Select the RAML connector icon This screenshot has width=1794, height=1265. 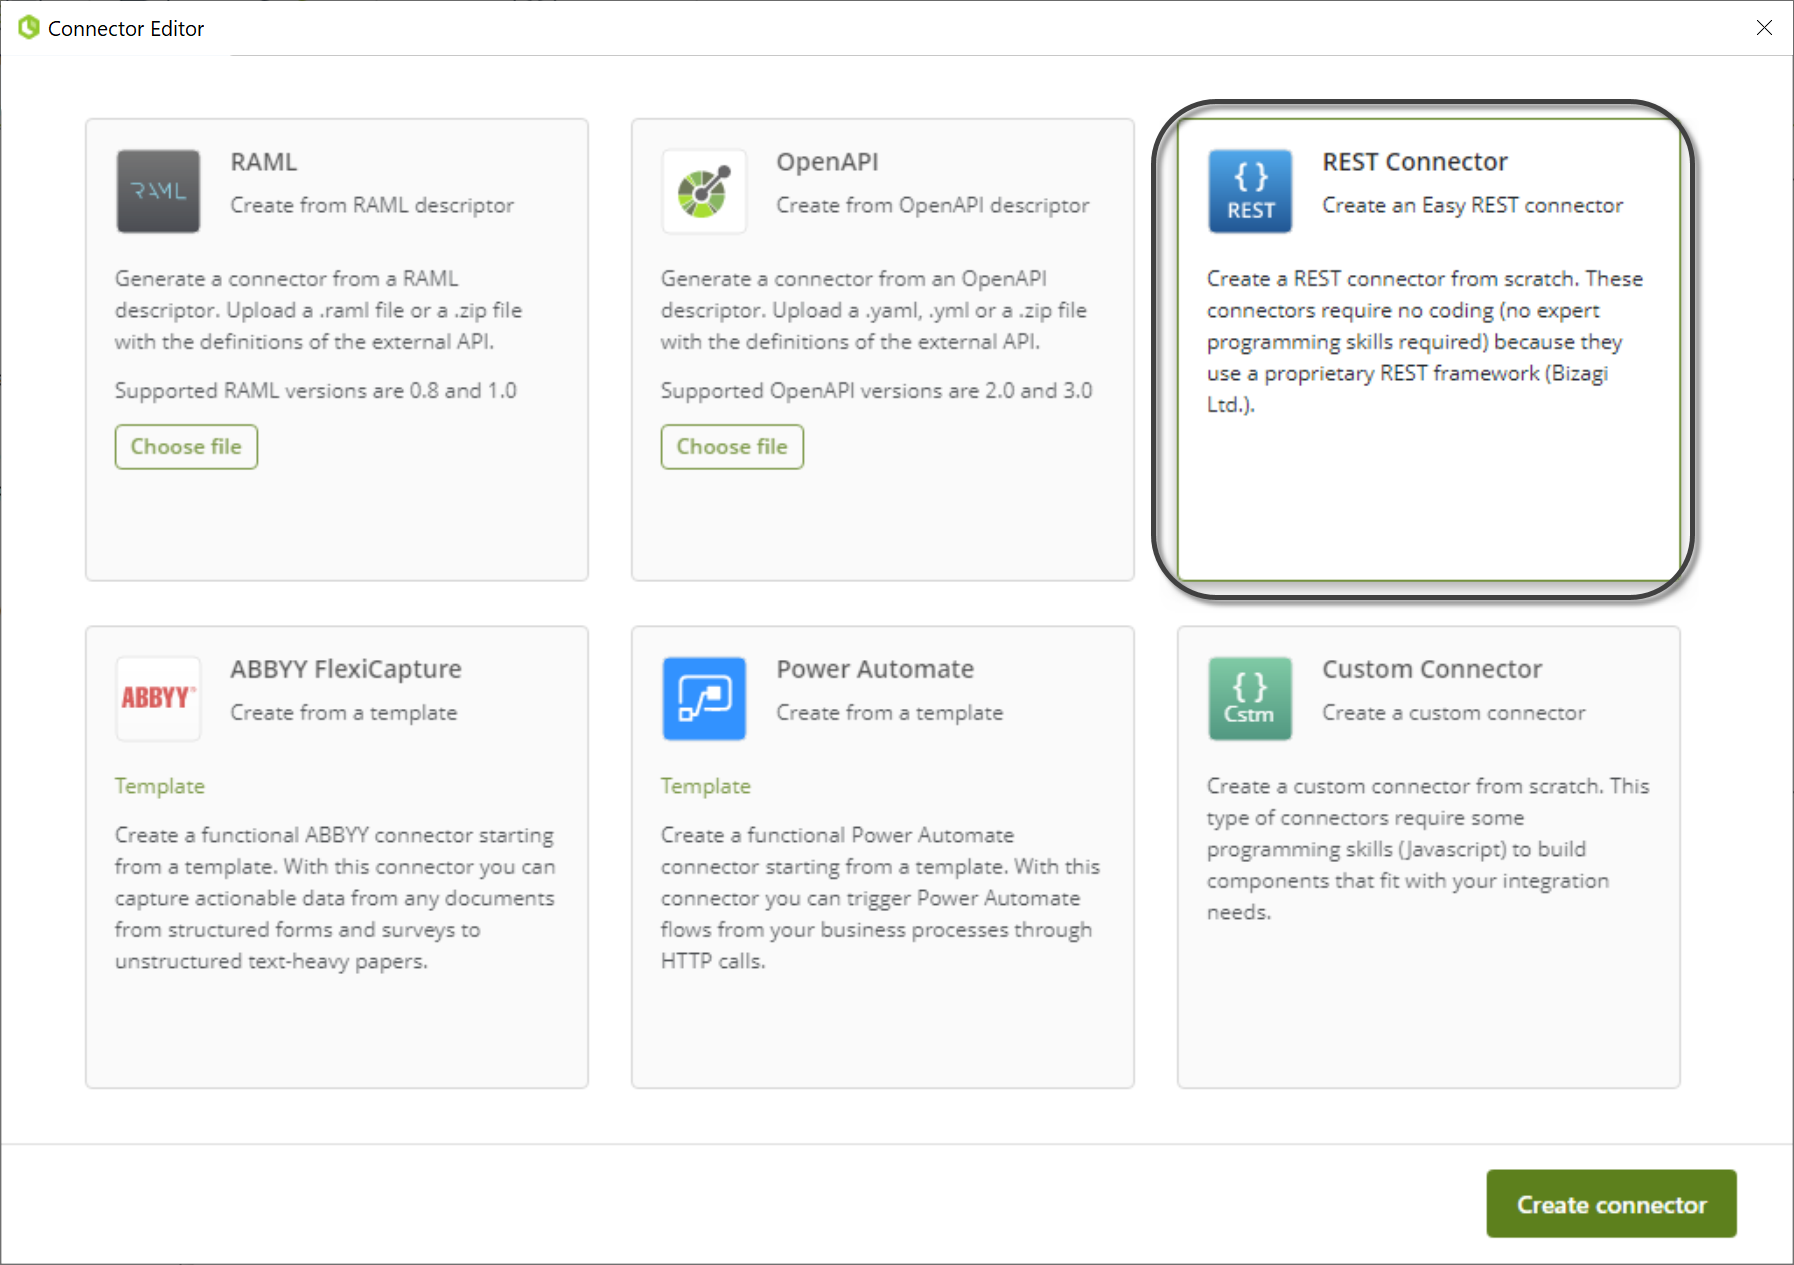click(158, 191)
